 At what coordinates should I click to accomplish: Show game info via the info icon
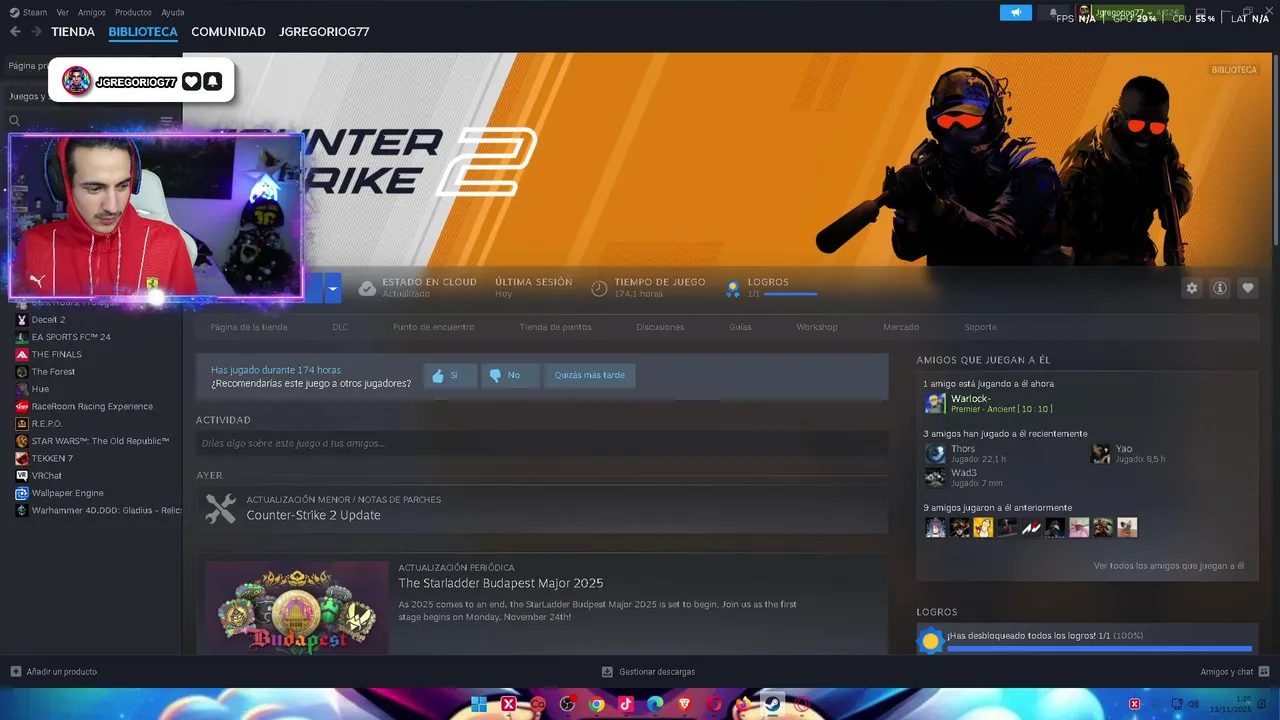coord(1220,288)
